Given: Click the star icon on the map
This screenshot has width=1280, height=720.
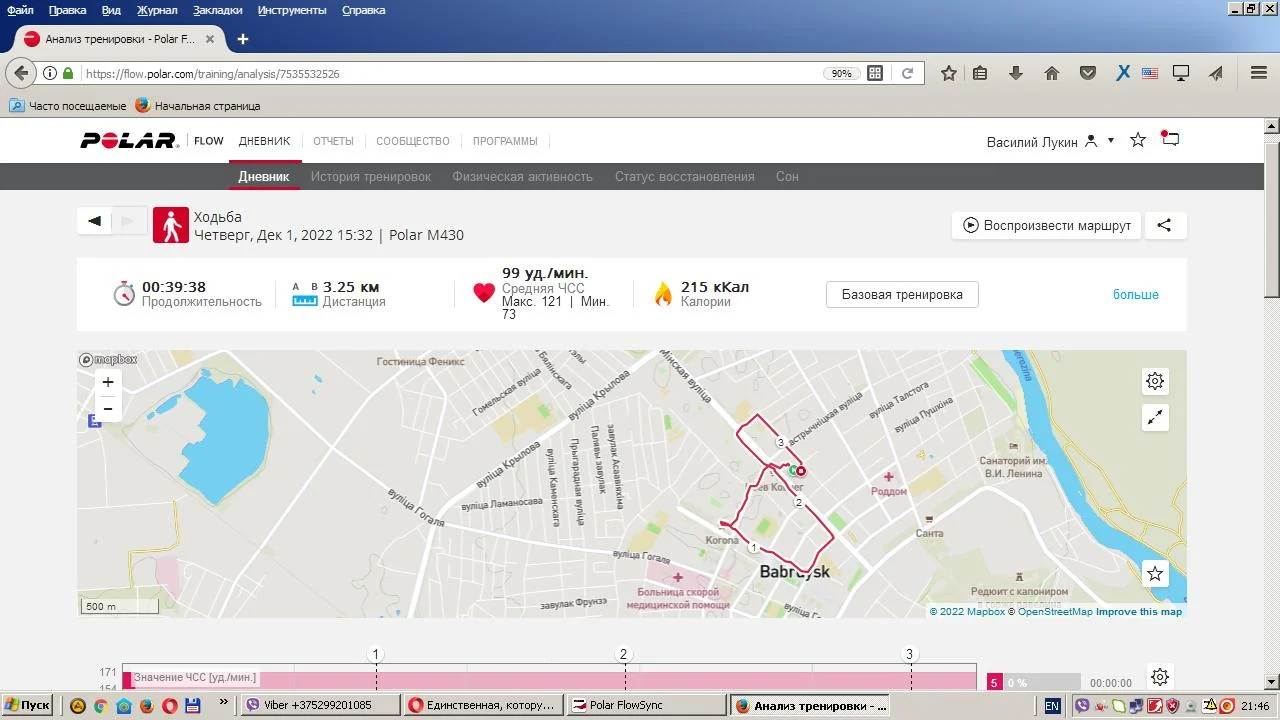Looking at the screenshot, I should pyautogui.click(x=1155, y=573).
